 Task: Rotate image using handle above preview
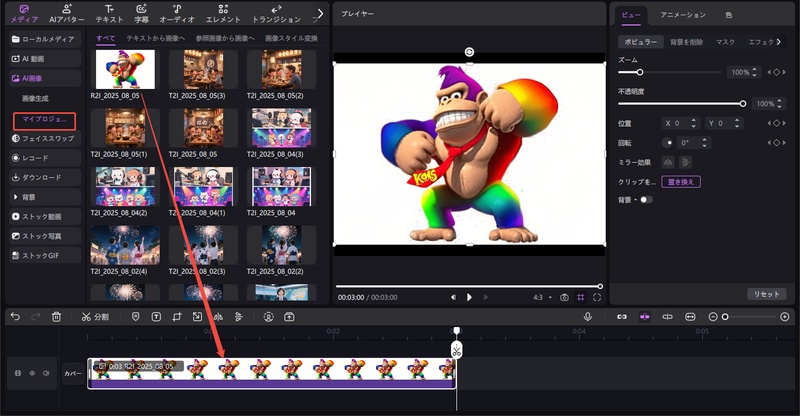tap(469, 52)
